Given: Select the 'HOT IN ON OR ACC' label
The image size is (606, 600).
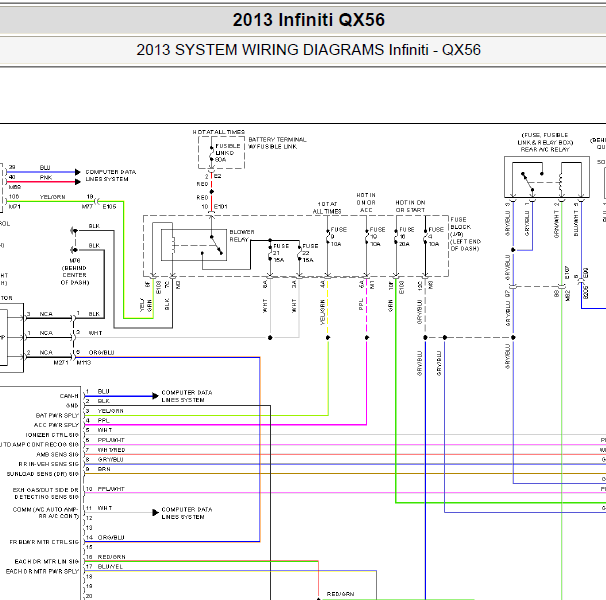Looking at the screenshot, I should click(x=366, y=203).
